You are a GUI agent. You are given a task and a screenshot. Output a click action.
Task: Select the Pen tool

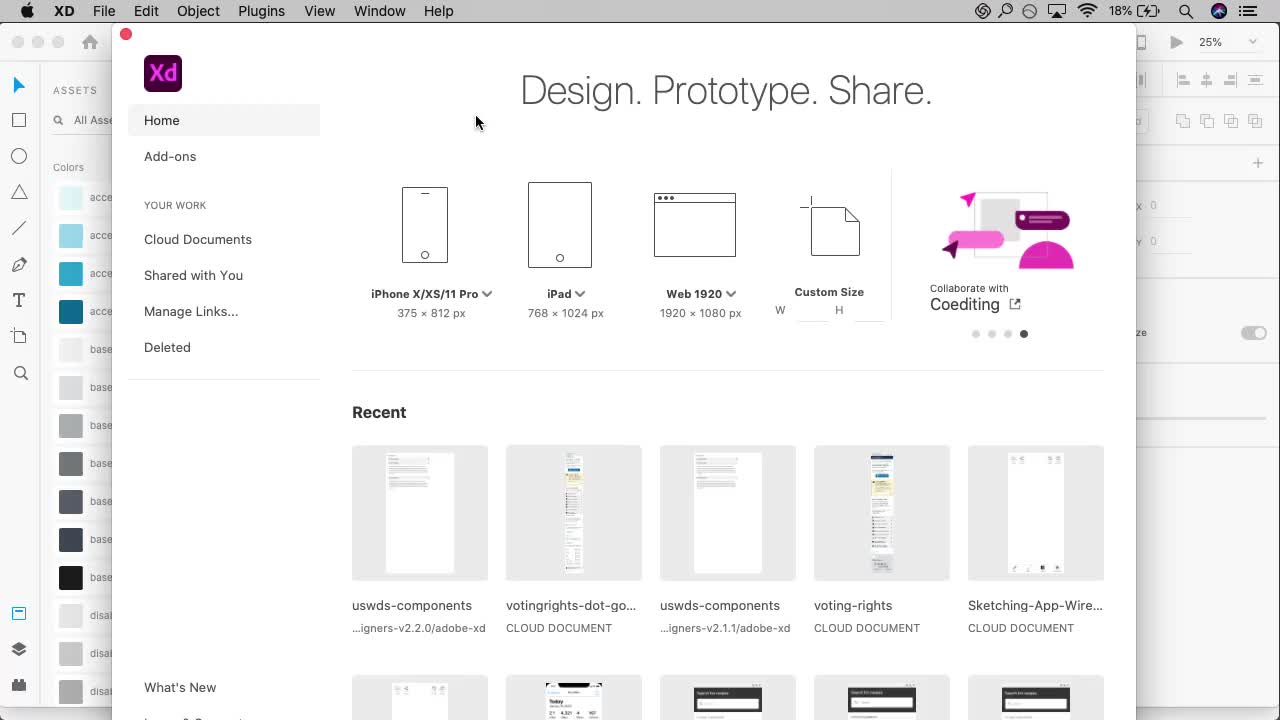[x=19, y=265]
